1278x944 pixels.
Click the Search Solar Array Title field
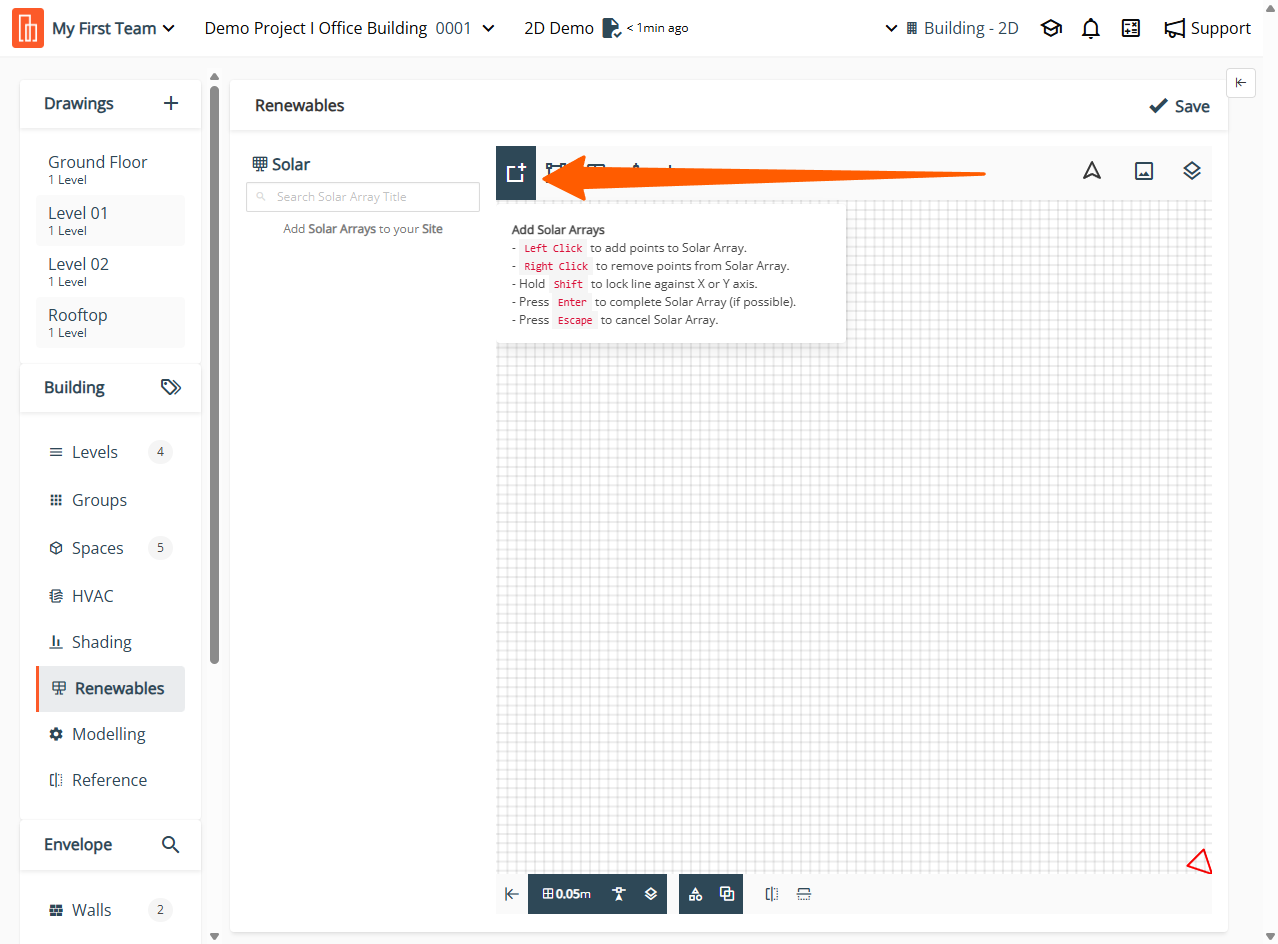point(363,197)
